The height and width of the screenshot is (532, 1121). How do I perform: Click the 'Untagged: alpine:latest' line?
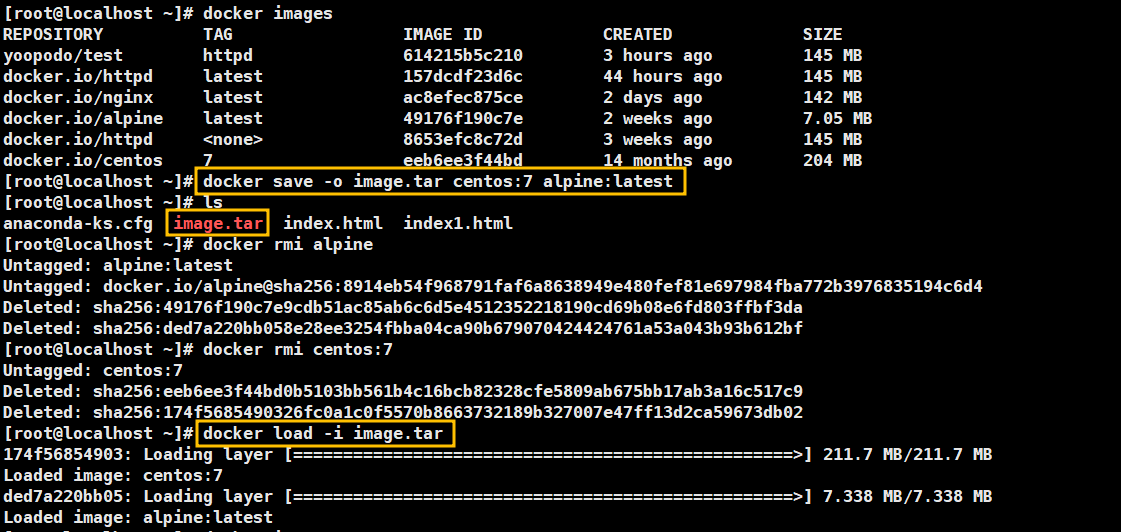pyautogui.click(x=119, y=265)
